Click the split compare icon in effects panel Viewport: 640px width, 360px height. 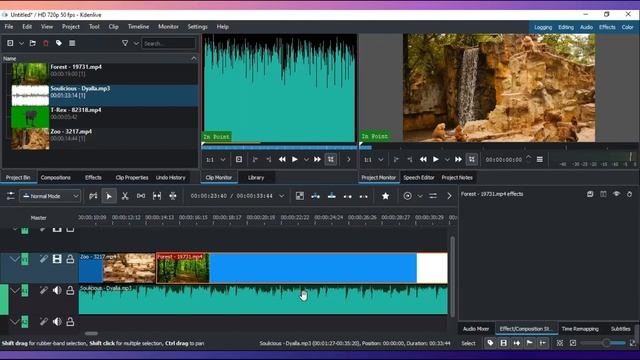(x=603, y=194)
